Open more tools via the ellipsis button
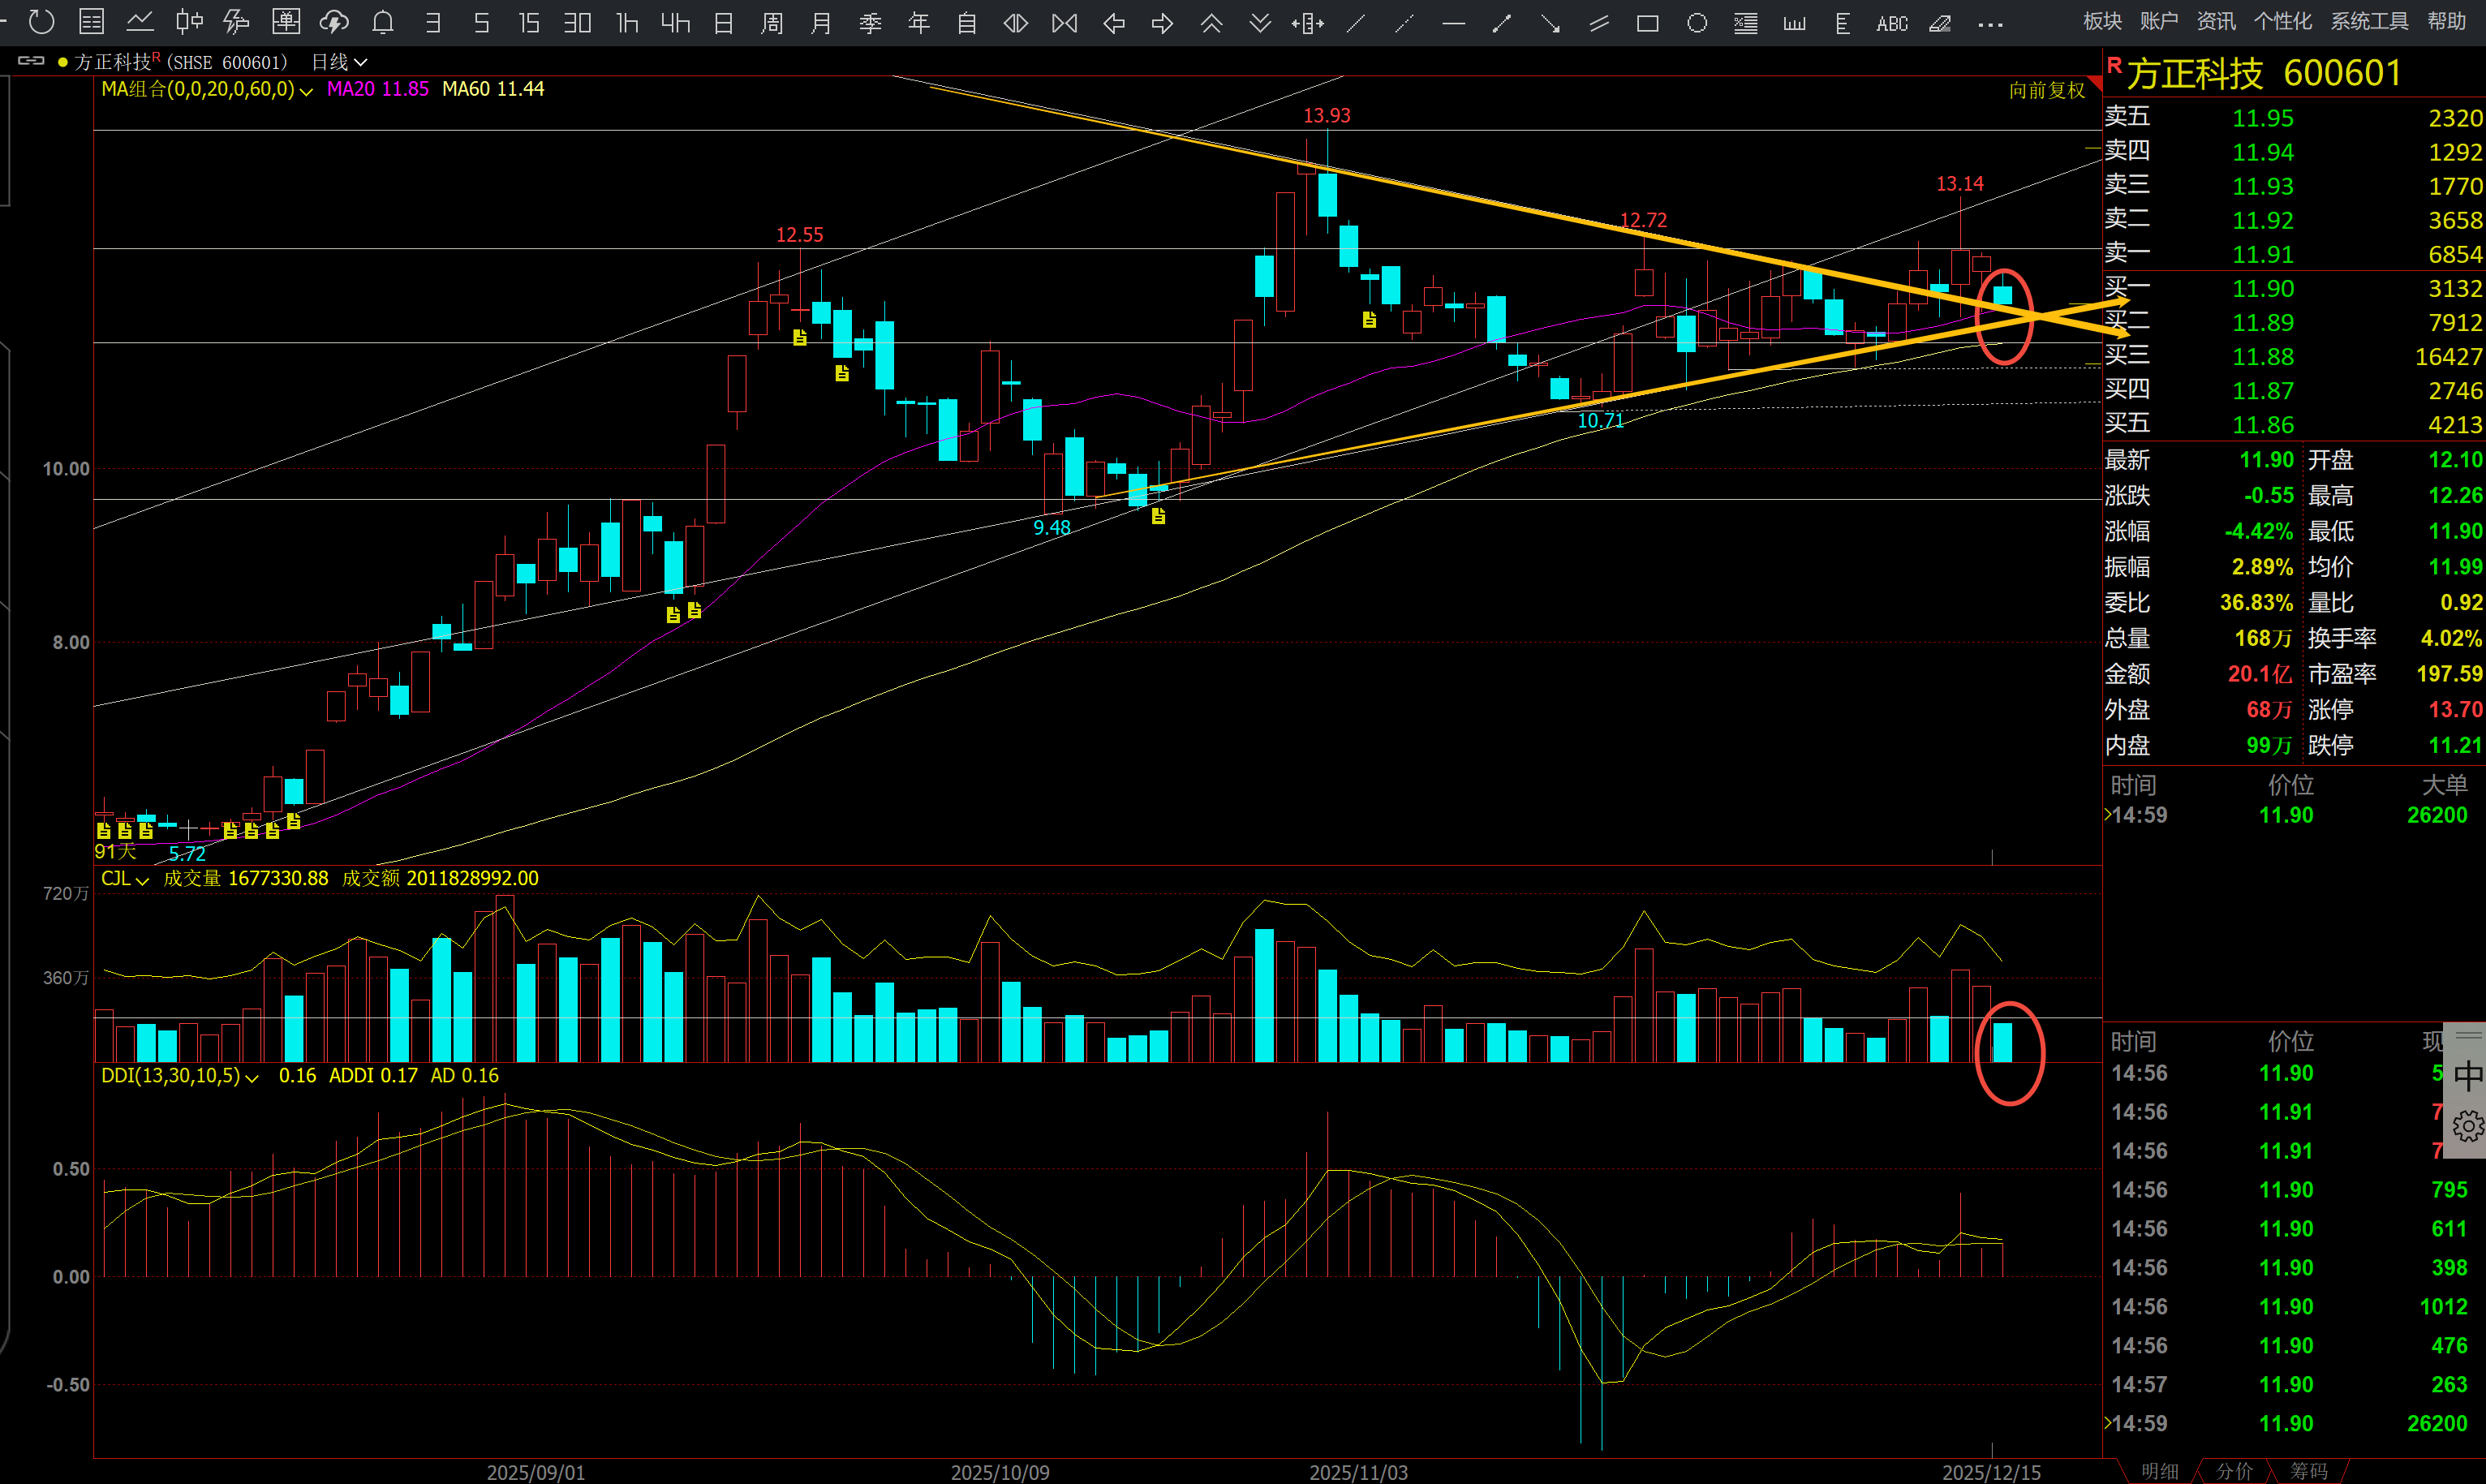This screenshot has width=2486, height=1484. (x=1990, y=24)
